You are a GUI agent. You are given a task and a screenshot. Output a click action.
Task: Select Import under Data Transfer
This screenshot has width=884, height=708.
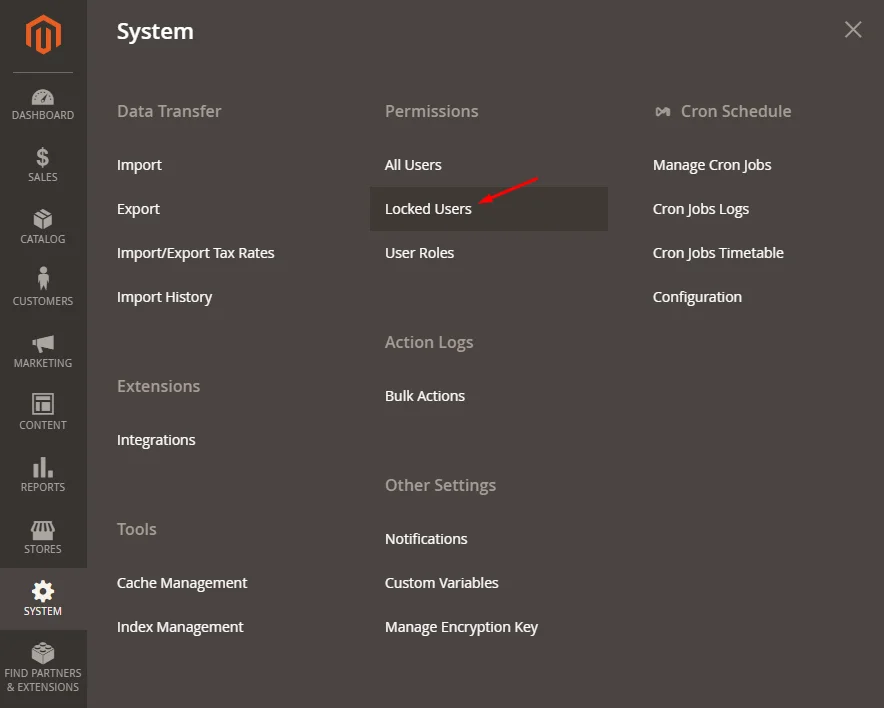[x=139, y=165]
